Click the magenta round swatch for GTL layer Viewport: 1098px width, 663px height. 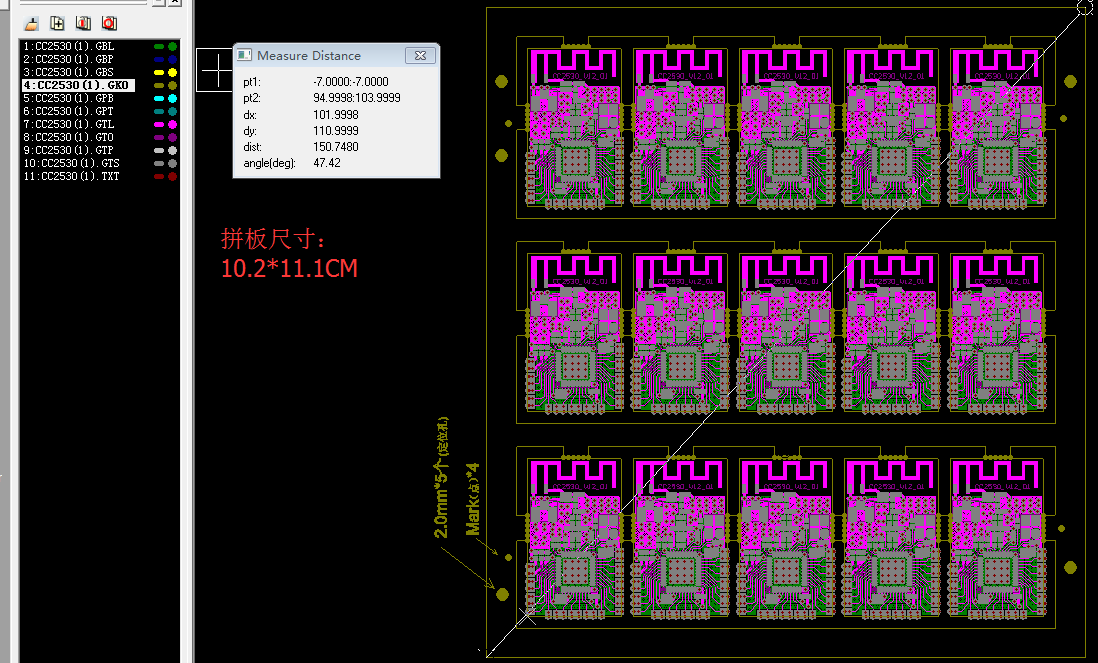pos(173,124)
